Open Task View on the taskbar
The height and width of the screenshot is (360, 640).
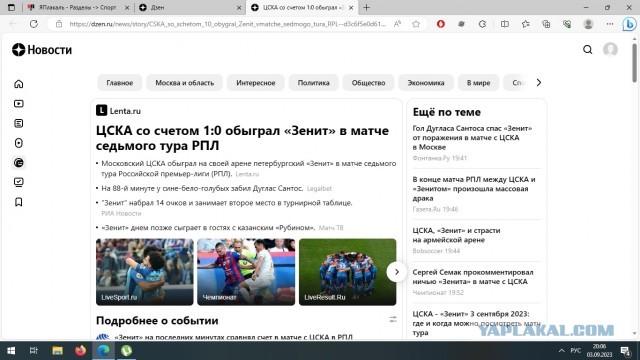[x=34, y=351]
